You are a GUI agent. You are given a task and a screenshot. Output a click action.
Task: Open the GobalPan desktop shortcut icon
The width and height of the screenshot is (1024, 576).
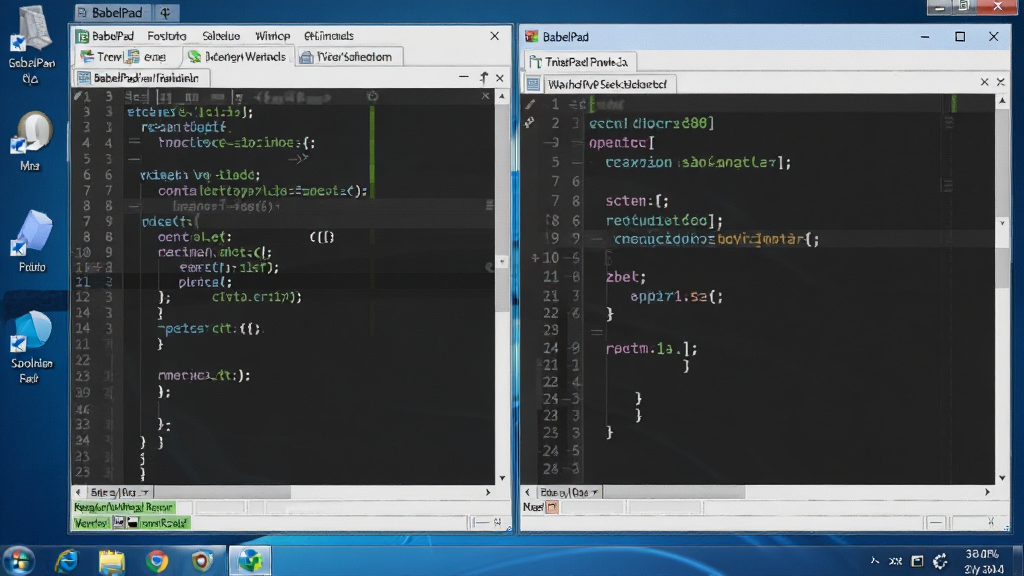click(31, 43)
